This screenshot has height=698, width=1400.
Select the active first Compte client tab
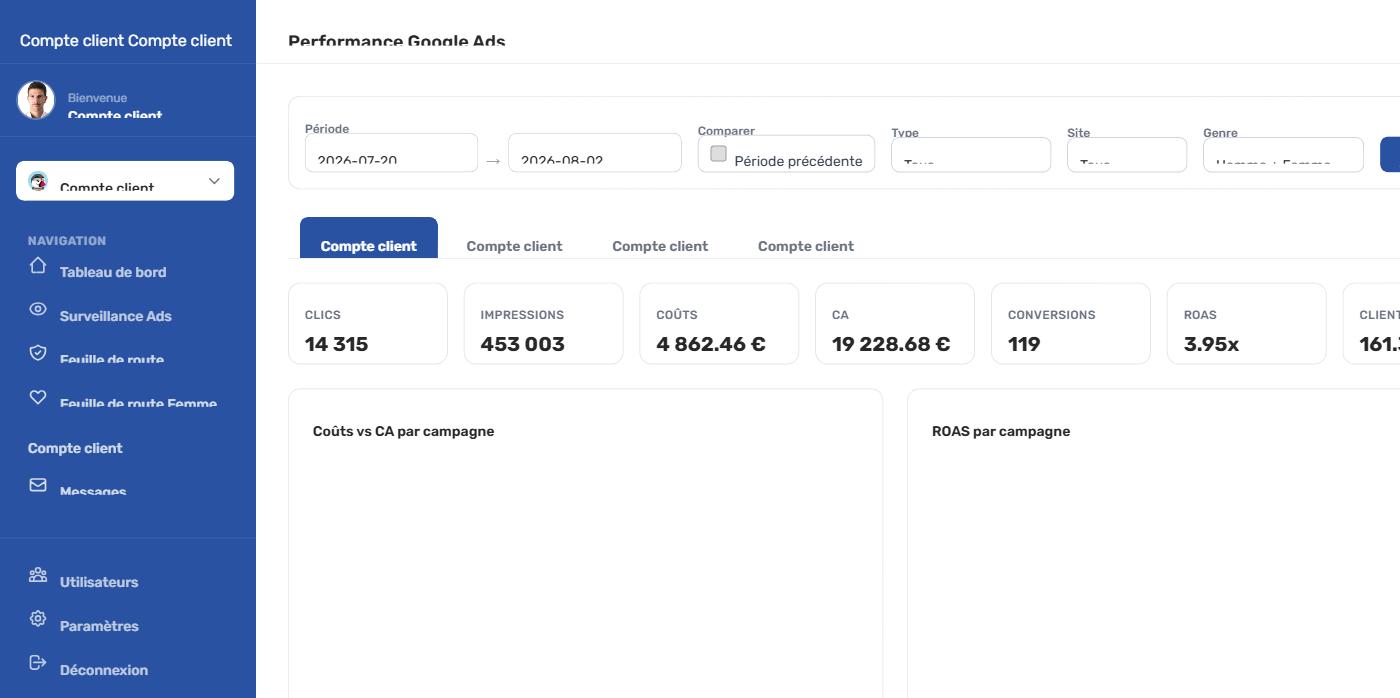click(369, 238)
